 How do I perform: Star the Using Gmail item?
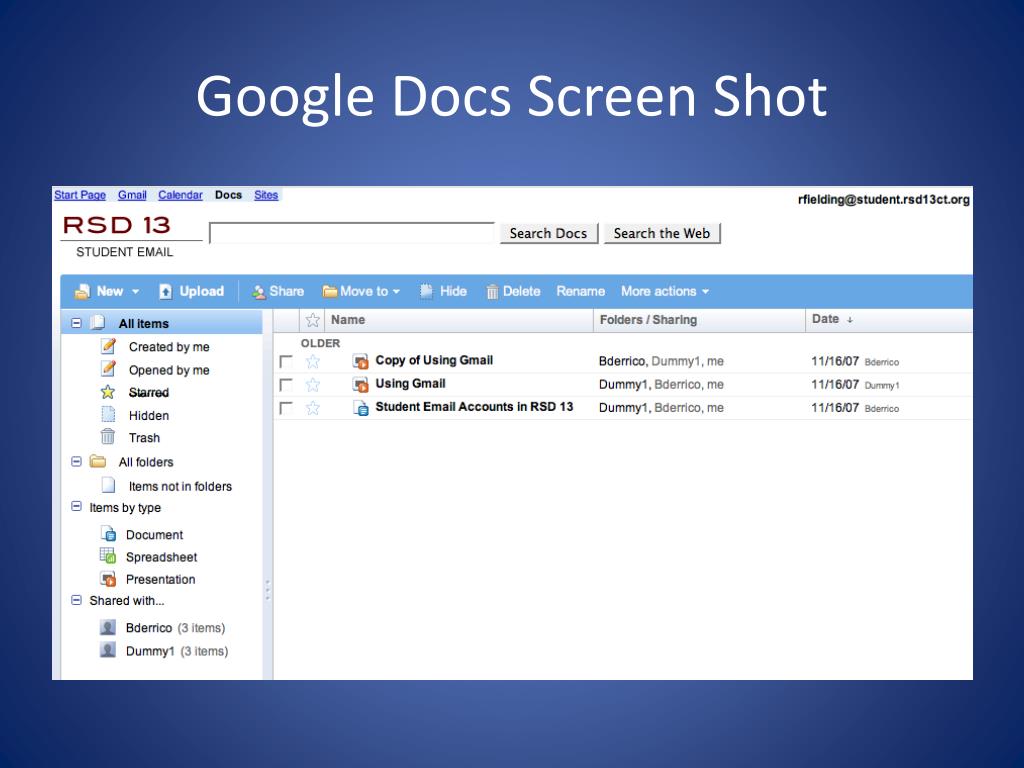313,385
